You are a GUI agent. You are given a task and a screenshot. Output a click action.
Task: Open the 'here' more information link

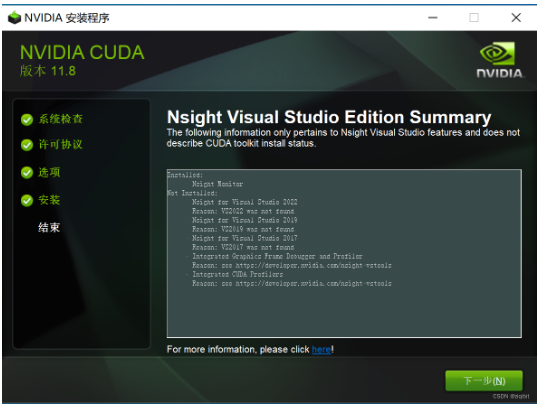[321, 349]
